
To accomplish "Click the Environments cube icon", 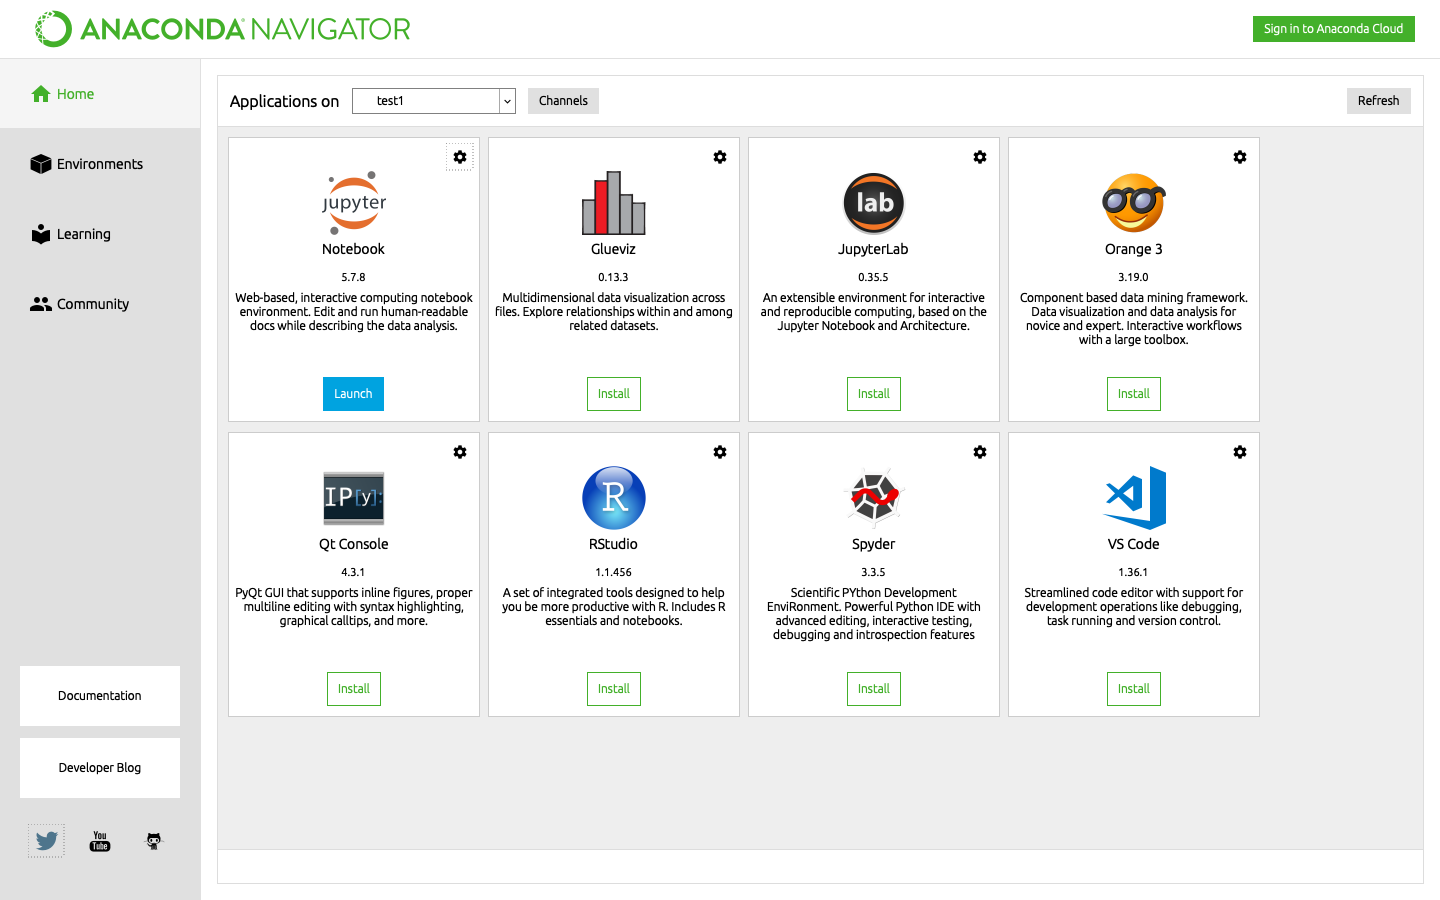I will tap(41, 164).
